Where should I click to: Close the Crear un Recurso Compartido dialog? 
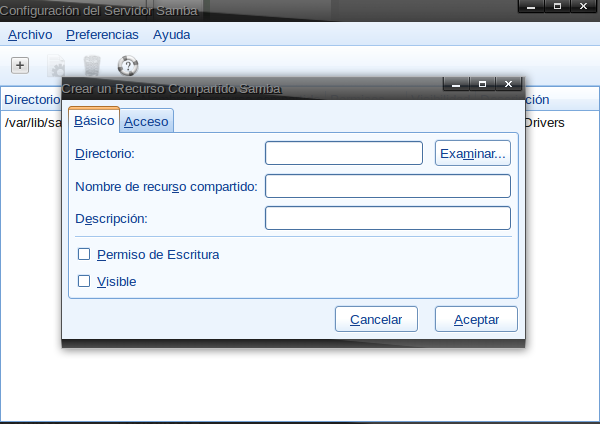pos(508,84)
